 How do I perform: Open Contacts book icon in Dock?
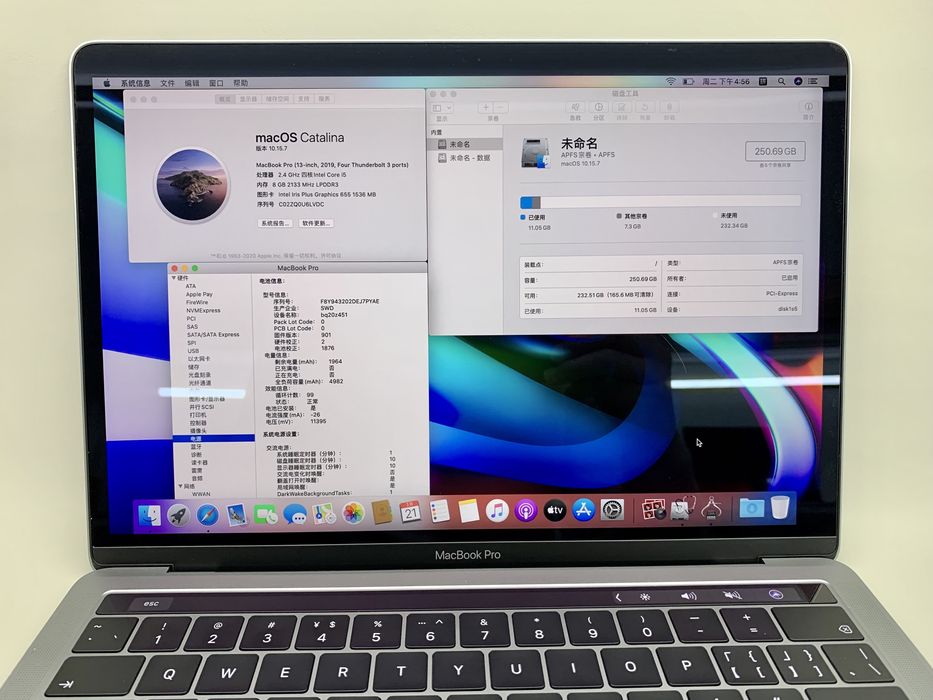(381, 512)
